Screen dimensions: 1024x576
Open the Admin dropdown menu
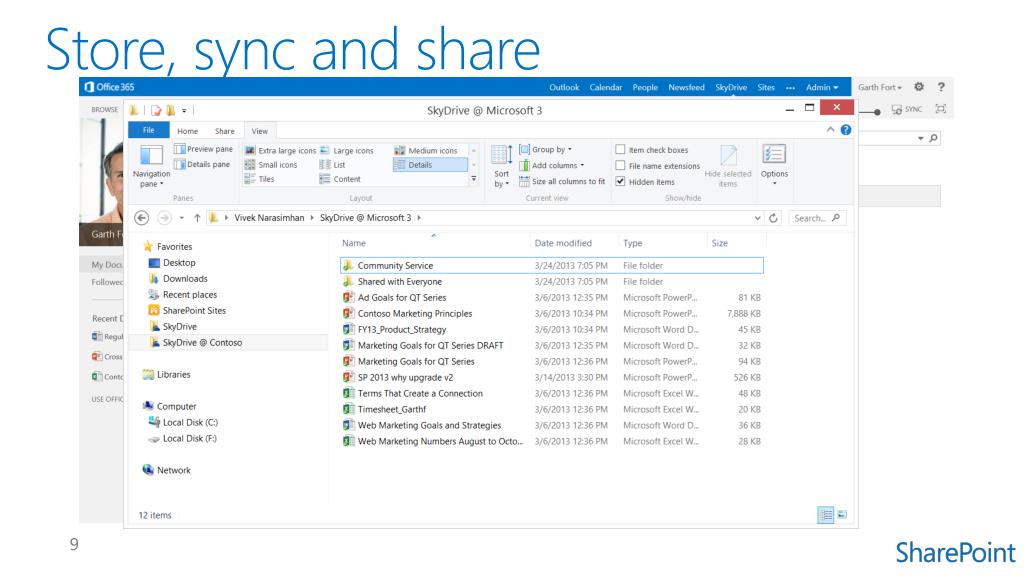tap(822, 87)
